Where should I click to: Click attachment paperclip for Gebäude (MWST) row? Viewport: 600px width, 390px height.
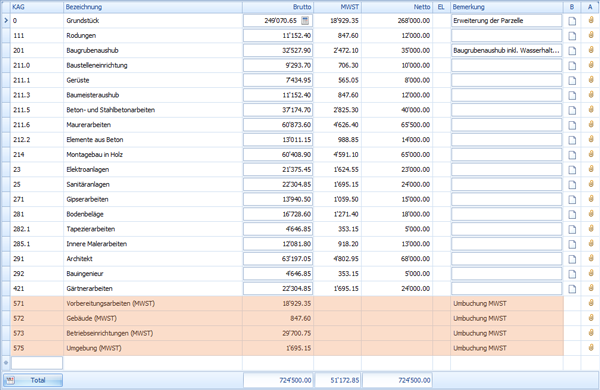pos(591,318)
